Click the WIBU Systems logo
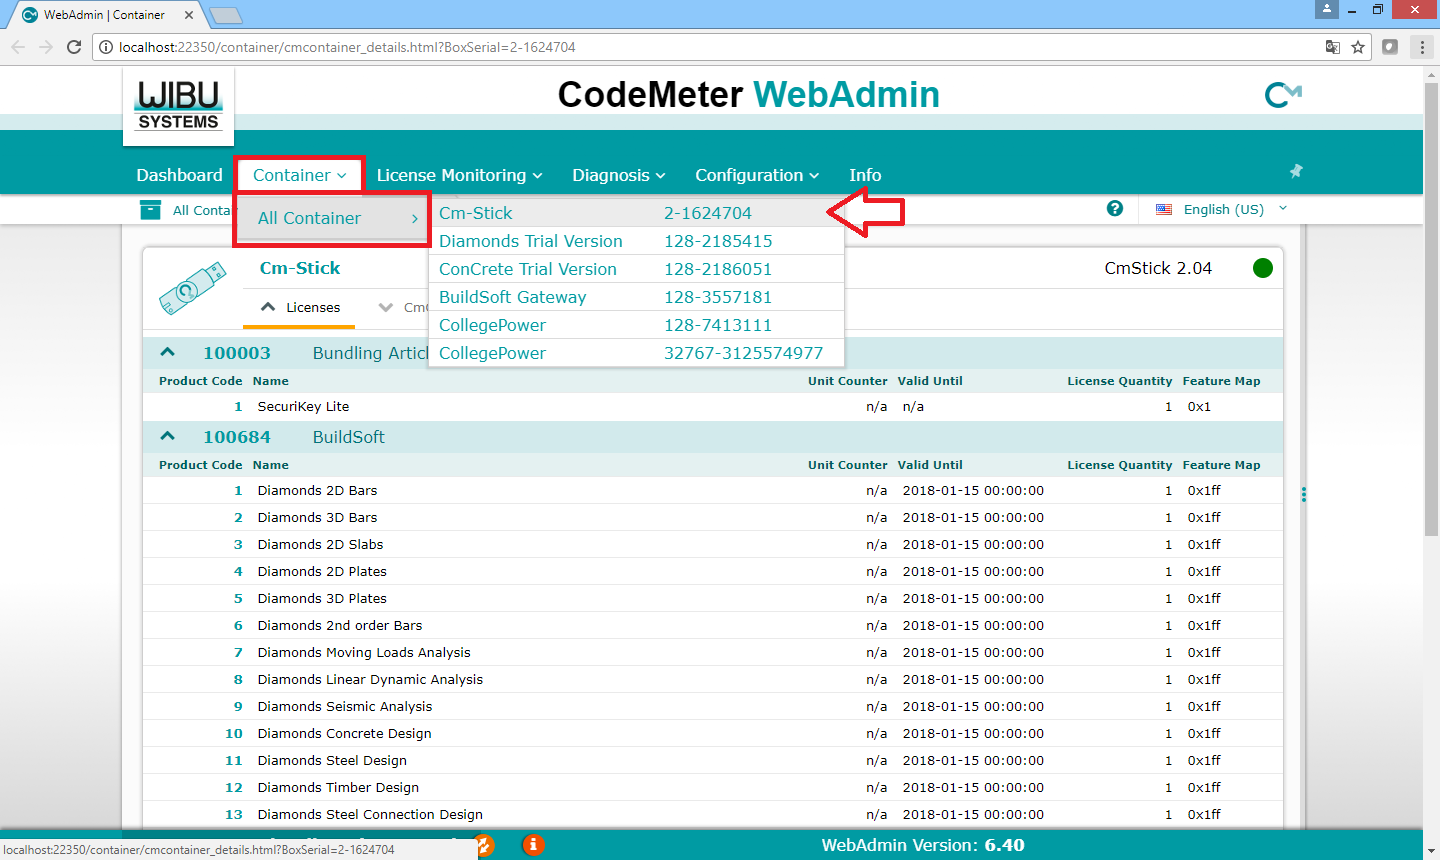Image resolution: width=1440 pixels, height=860 pixels. [x=178, y=106]
